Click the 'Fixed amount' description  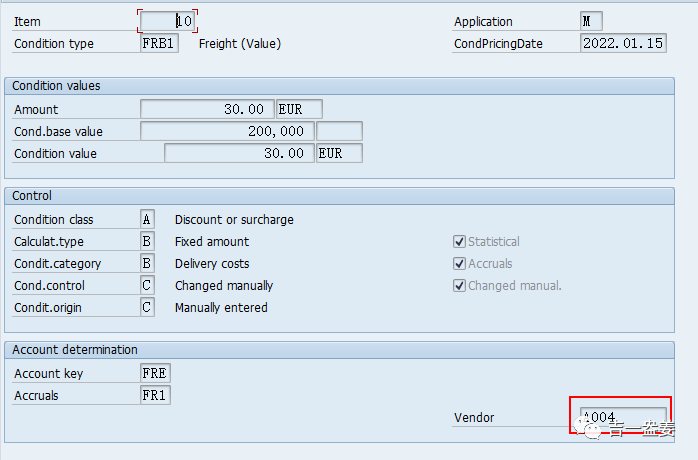click(x=212, y=241)
